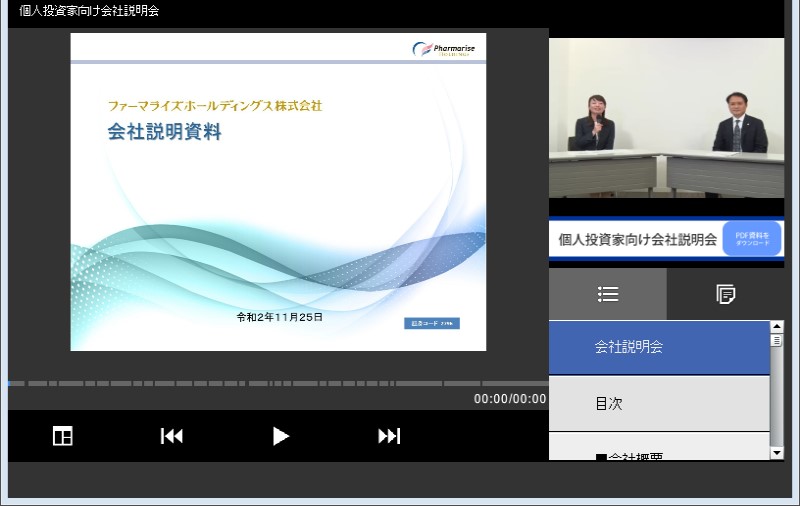Image resolution: width=800 pixels, height=506 pixels.
Task: Click the layout switch icon
Action: [63, 436]
